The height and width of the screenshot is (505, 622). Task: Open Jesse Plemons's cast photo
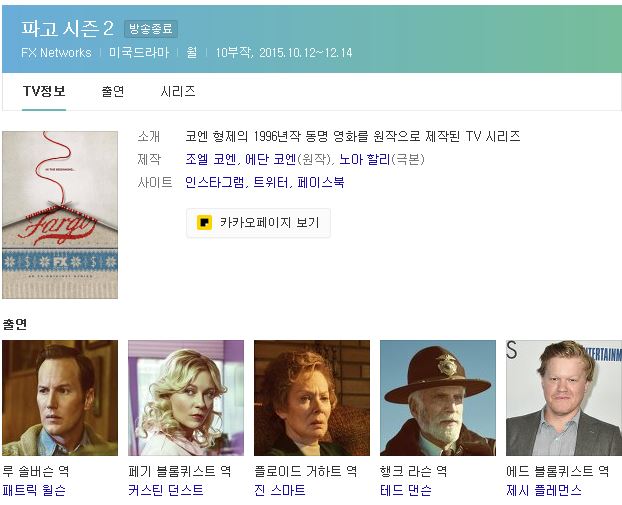564,398
